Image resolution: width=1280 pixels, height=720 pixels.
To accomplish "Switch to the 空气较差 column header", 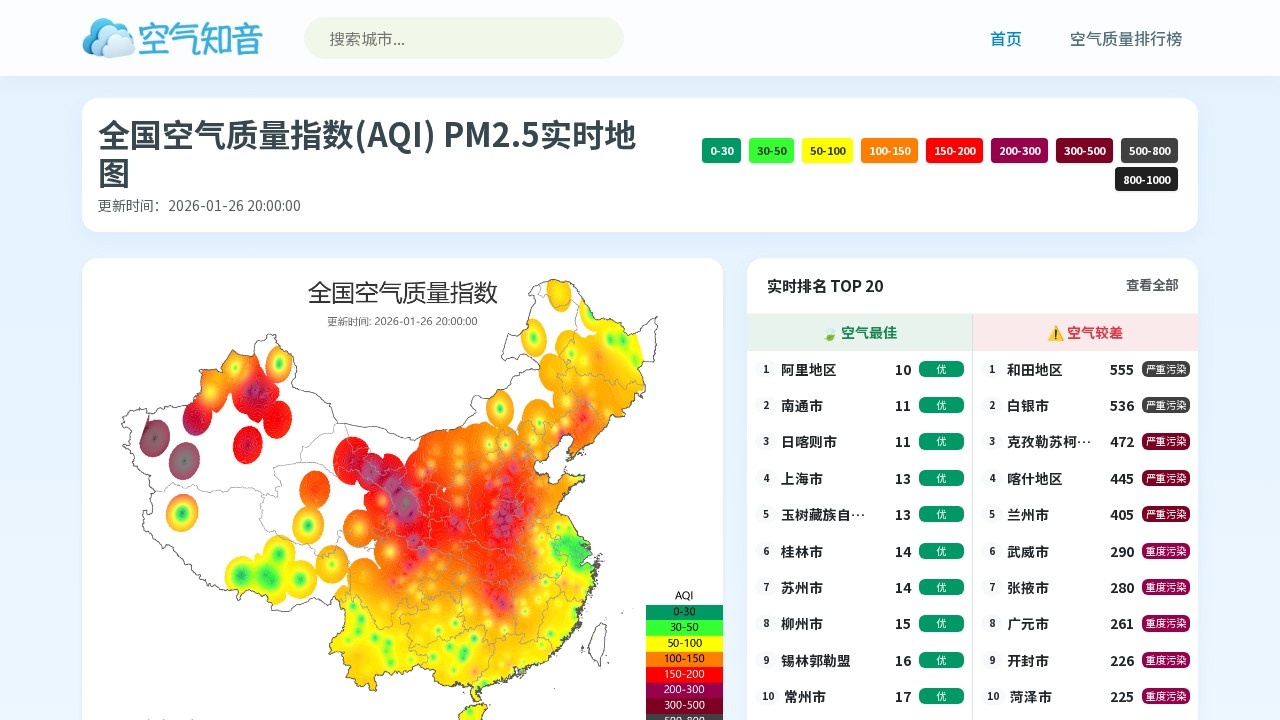I will coord(1085,333).
